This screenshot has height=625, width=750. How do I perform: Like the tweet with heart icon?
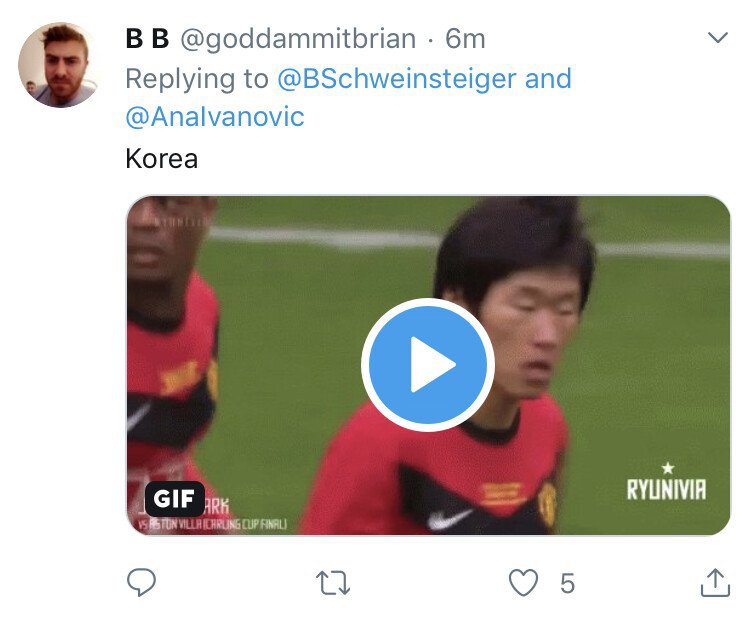point(523,582)
